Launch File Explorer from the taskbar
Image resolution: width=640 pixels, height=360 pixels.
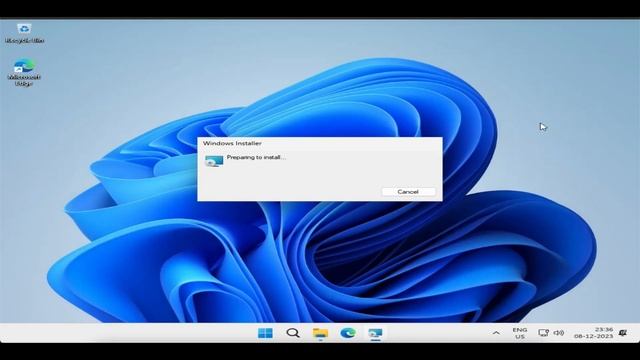pos(320,333)
